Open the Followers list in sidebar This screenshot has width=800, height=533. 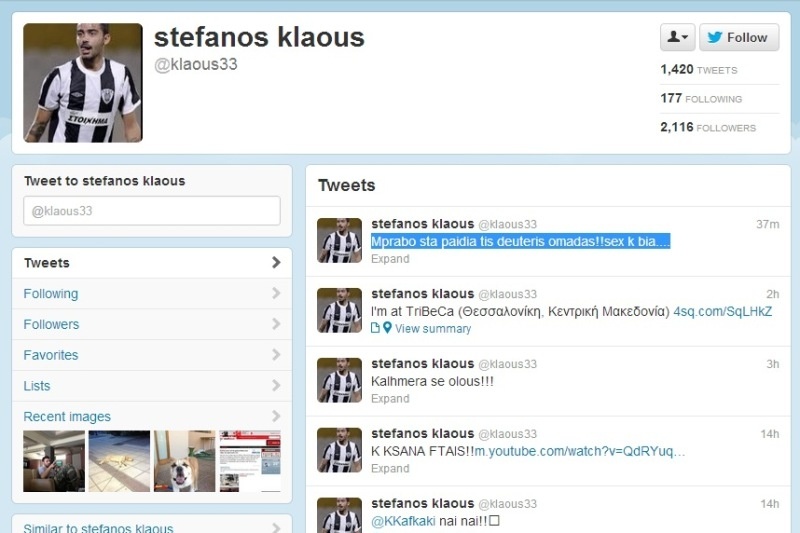click(x=152, y=324)
